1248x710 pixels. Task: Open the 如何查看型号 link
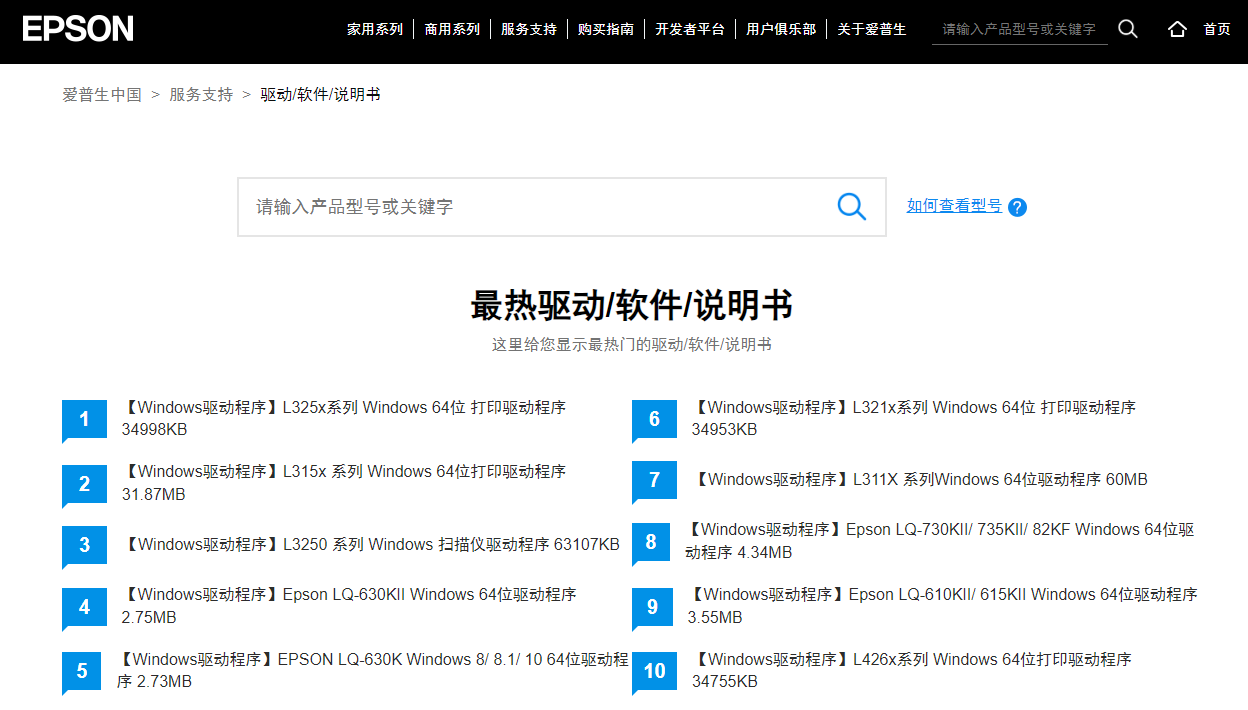click(x=954, y=206)
